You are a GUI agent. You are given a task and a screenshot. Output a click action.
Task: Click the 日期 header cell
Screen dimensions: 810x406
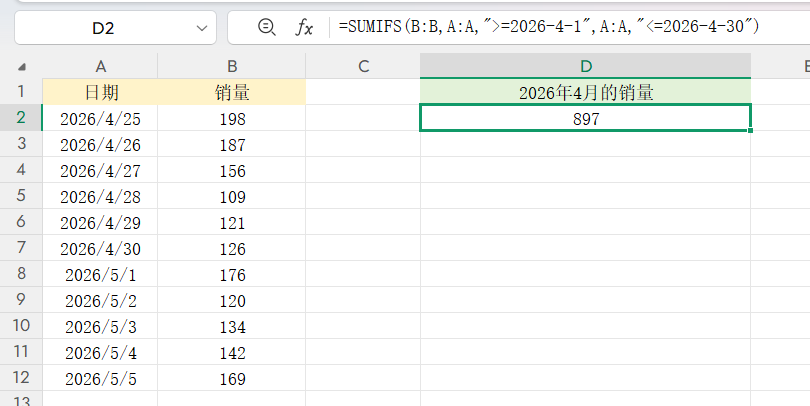click(100, 92)
